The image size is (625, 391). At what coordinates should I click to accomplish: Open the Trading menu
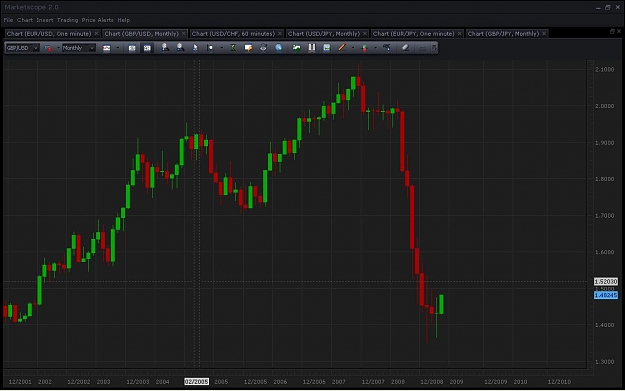67,20
